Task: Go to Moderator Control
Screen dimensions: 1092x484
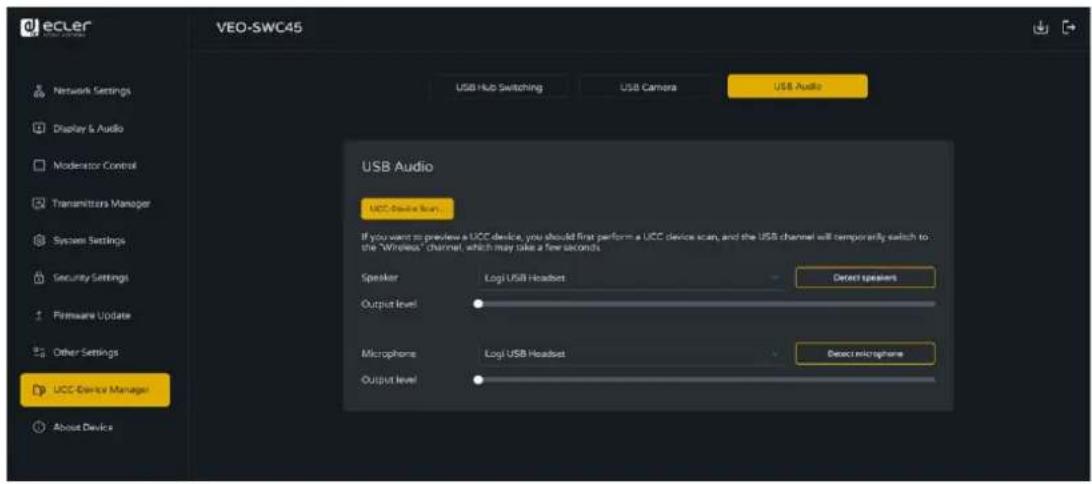Action: click(95, 166)
